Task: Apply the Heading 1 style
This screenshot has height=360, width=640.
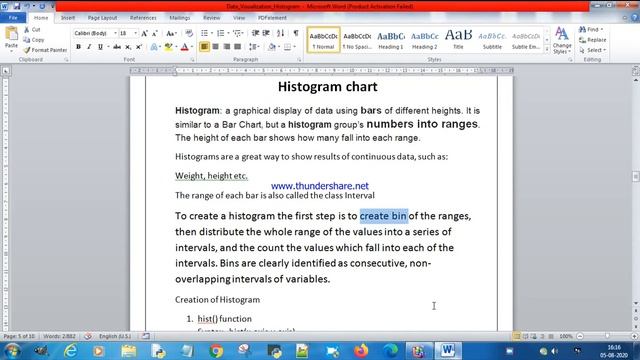Action: (x=391, y=40)
